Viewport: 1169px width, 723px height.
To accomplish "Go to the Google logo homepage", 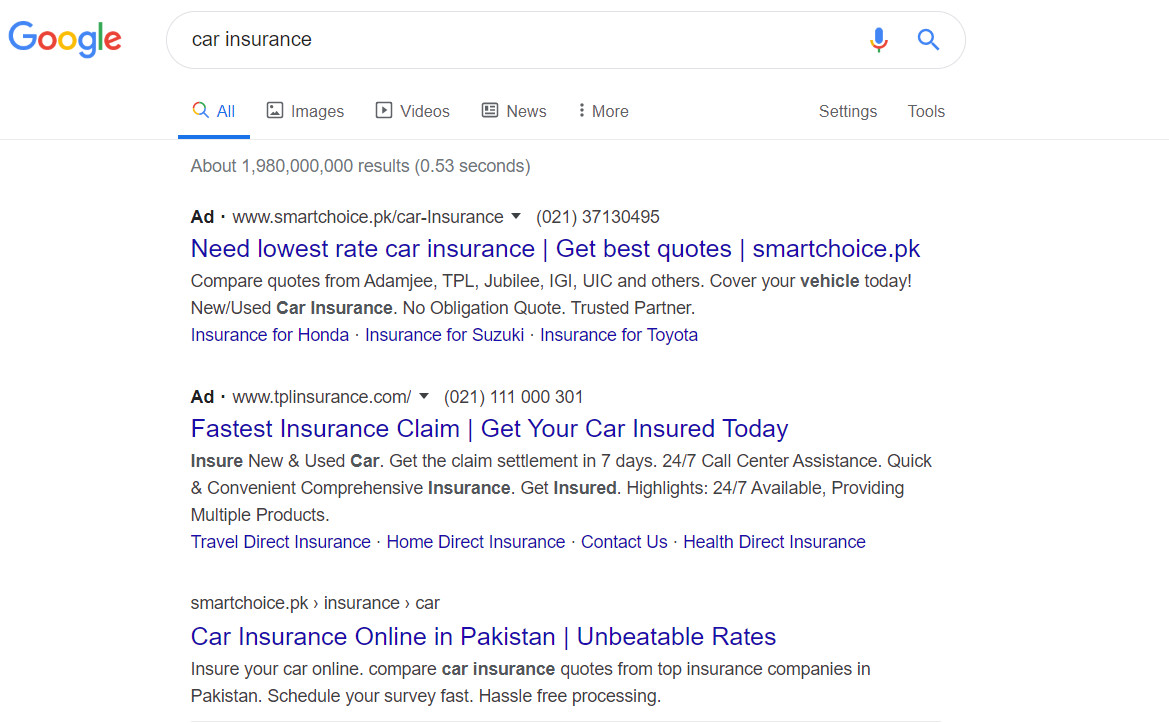I will pyautogui.click(x=65, y=40).
